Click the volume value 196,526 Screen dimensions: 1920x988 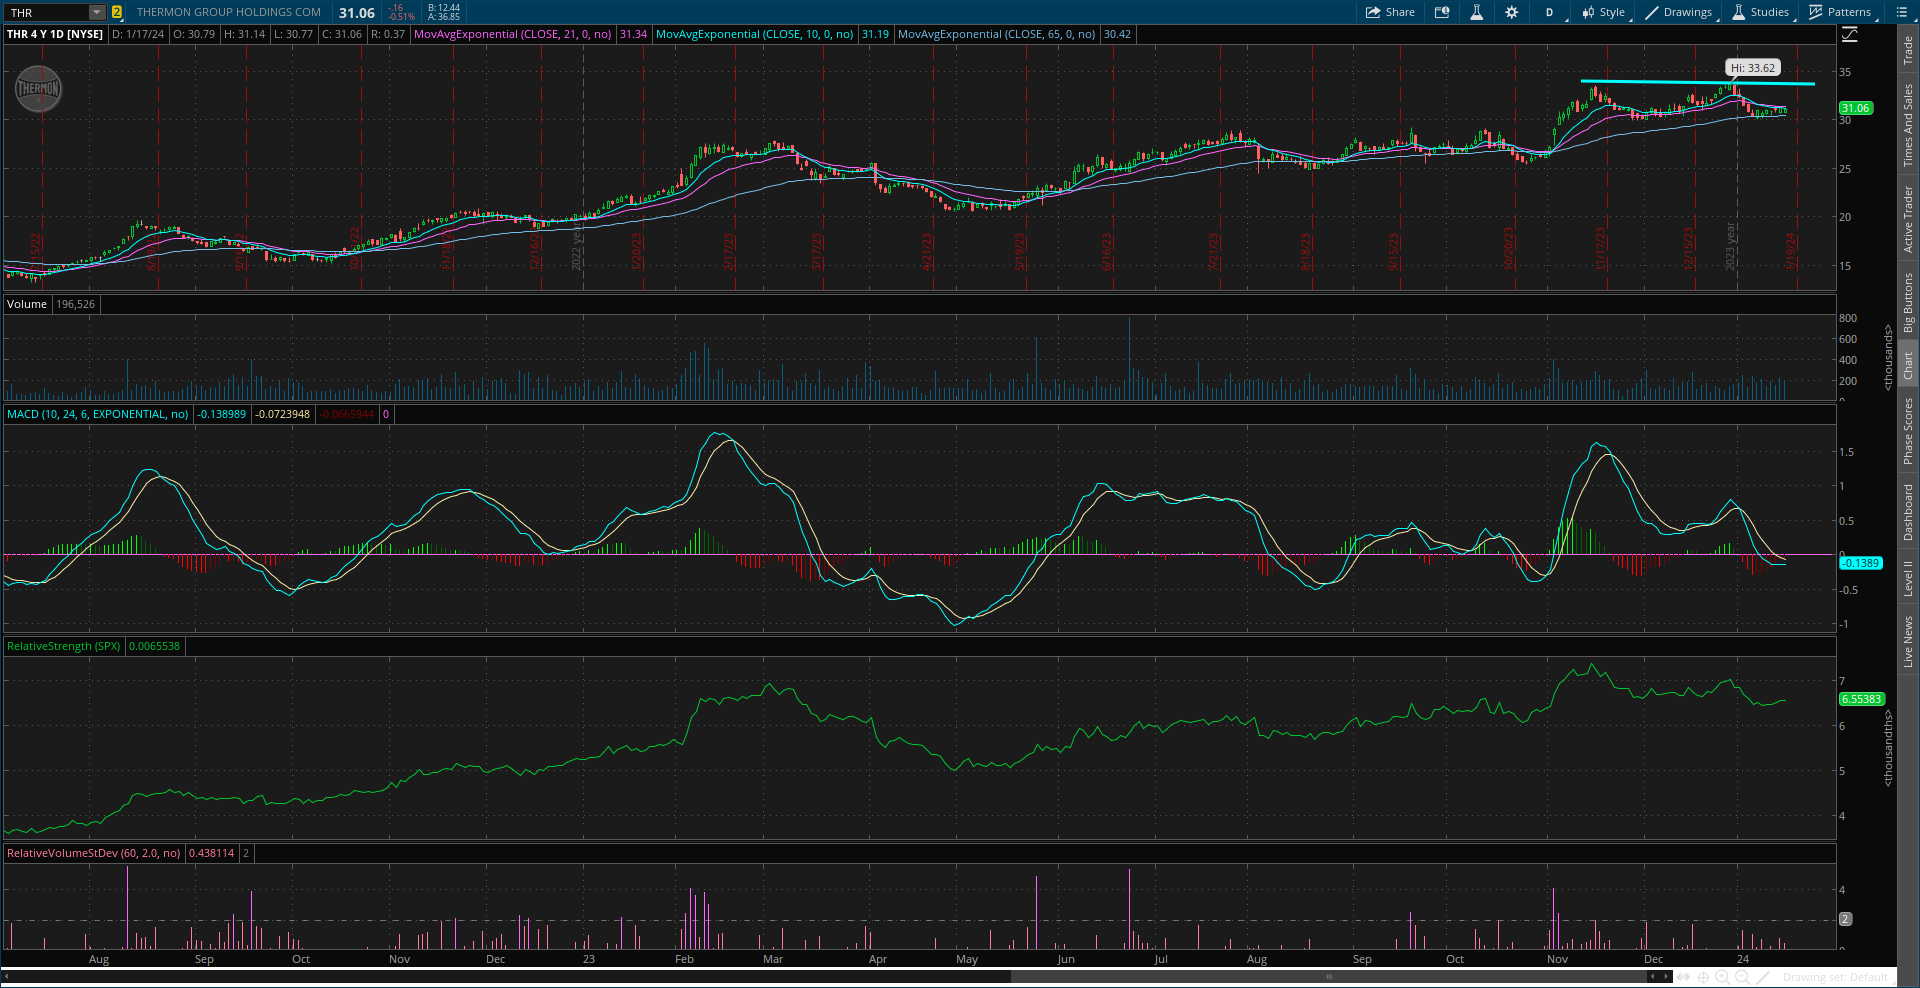tap(76, 304)
